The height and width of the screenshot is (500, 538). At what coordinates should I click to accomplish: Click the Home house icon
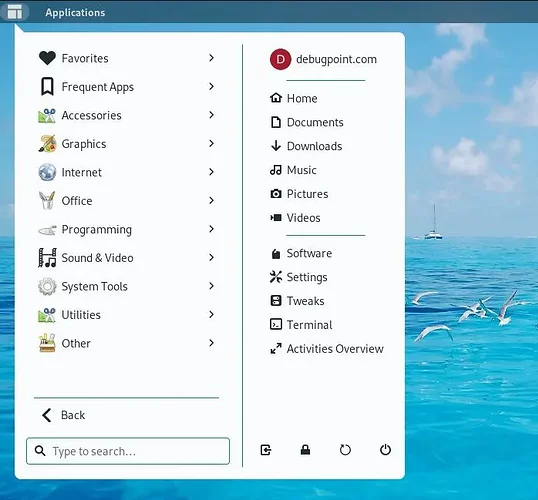(x=276, y=98)
